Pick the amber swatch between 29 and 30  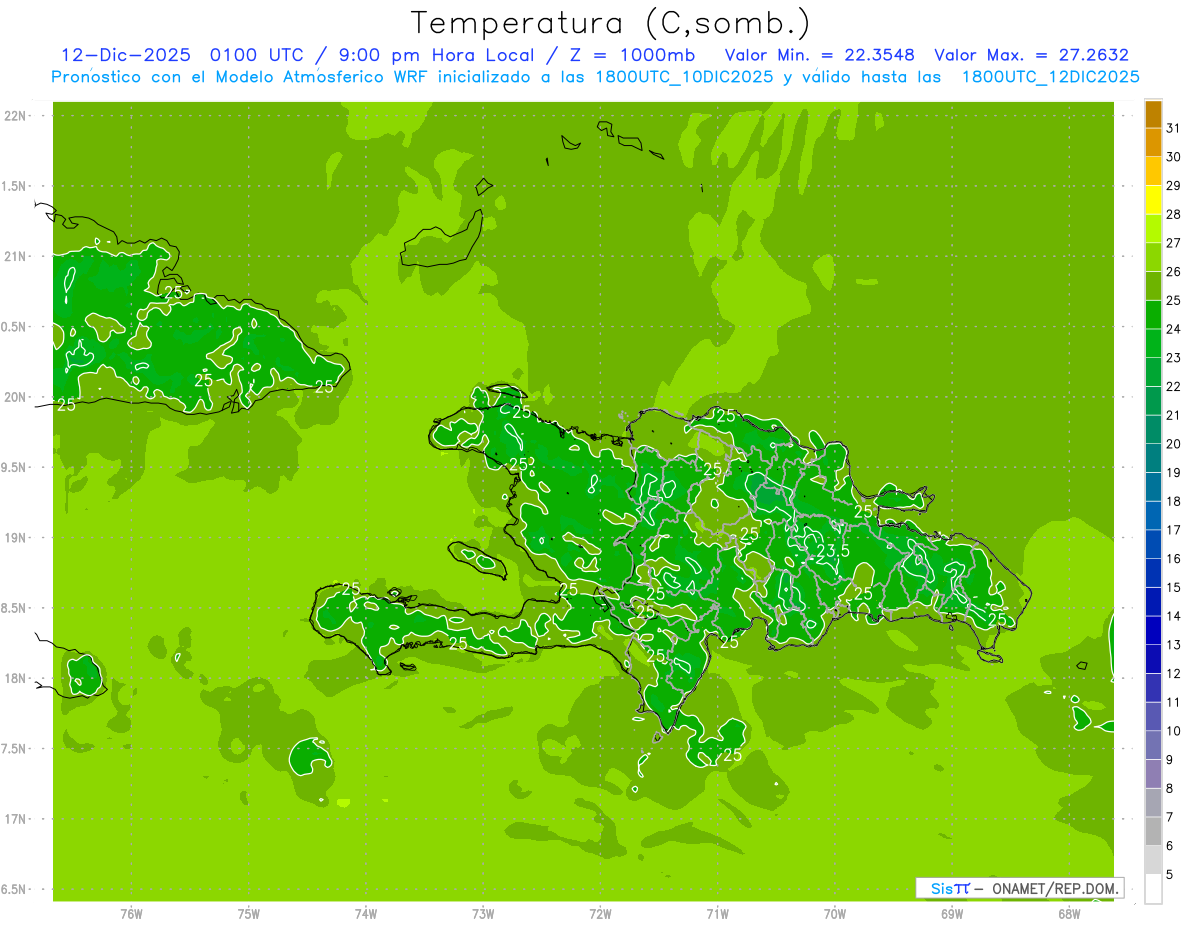[1153, 171]
